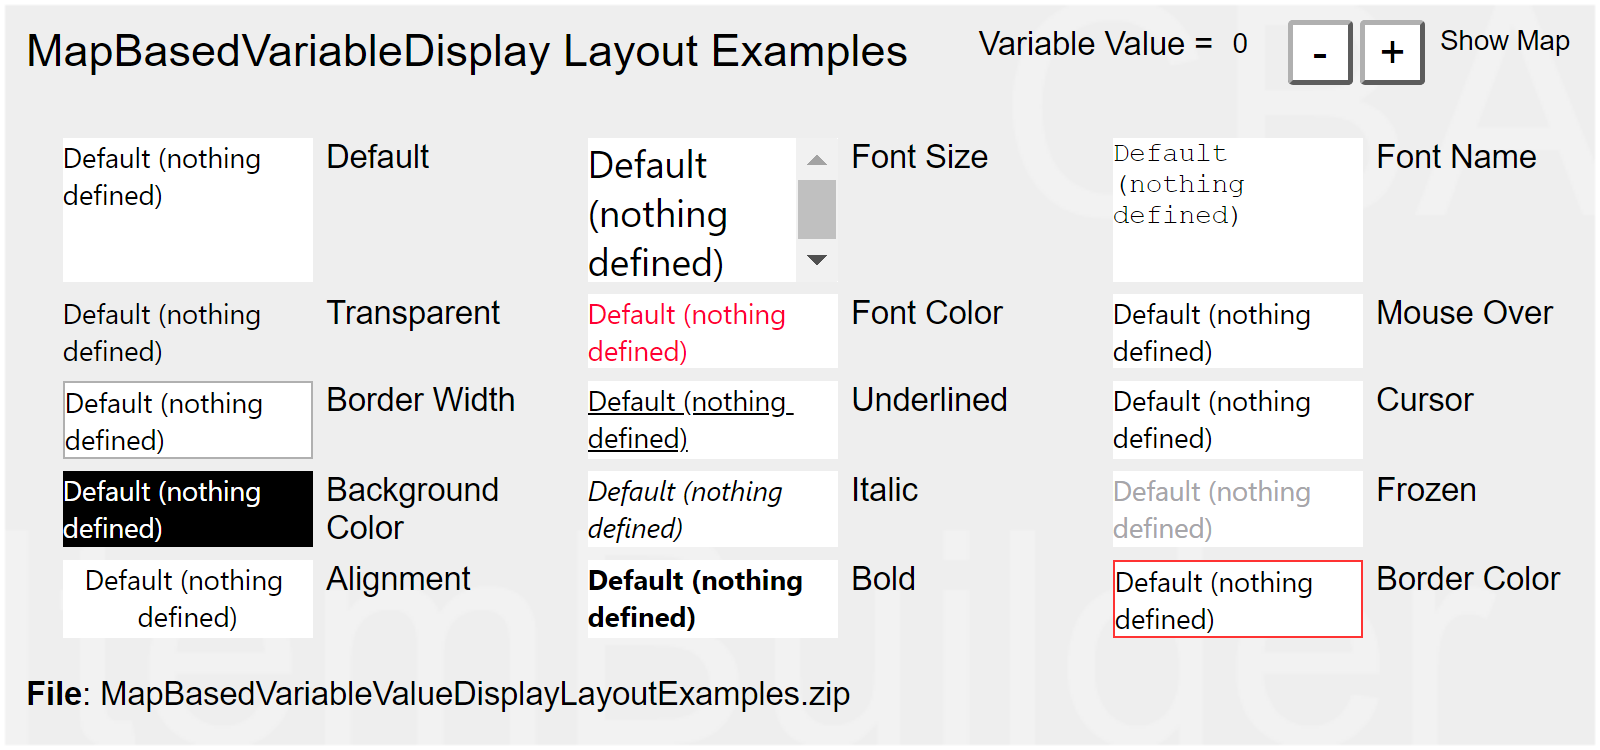Click the red-bordered Border Color display box
This screenshot has height=750, width=1600.
coord(1237,599)
